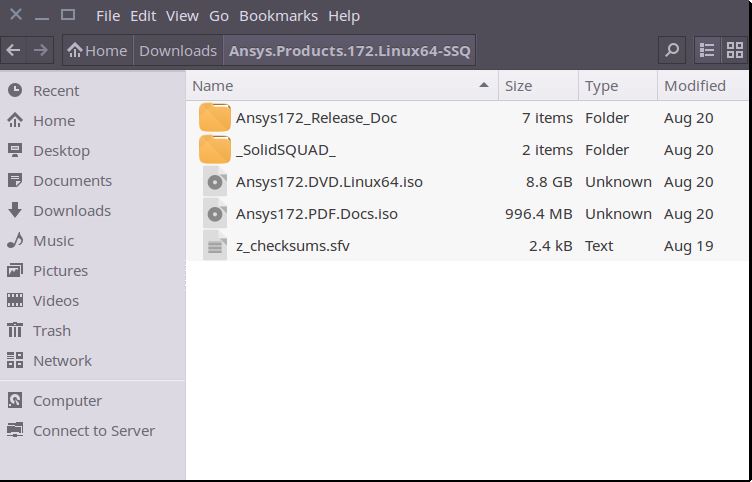Open Recent label in the sidebar
Image resolution: width=752 pixels, height=482 pixels.
pyautogui.click(x=56, y=91)
